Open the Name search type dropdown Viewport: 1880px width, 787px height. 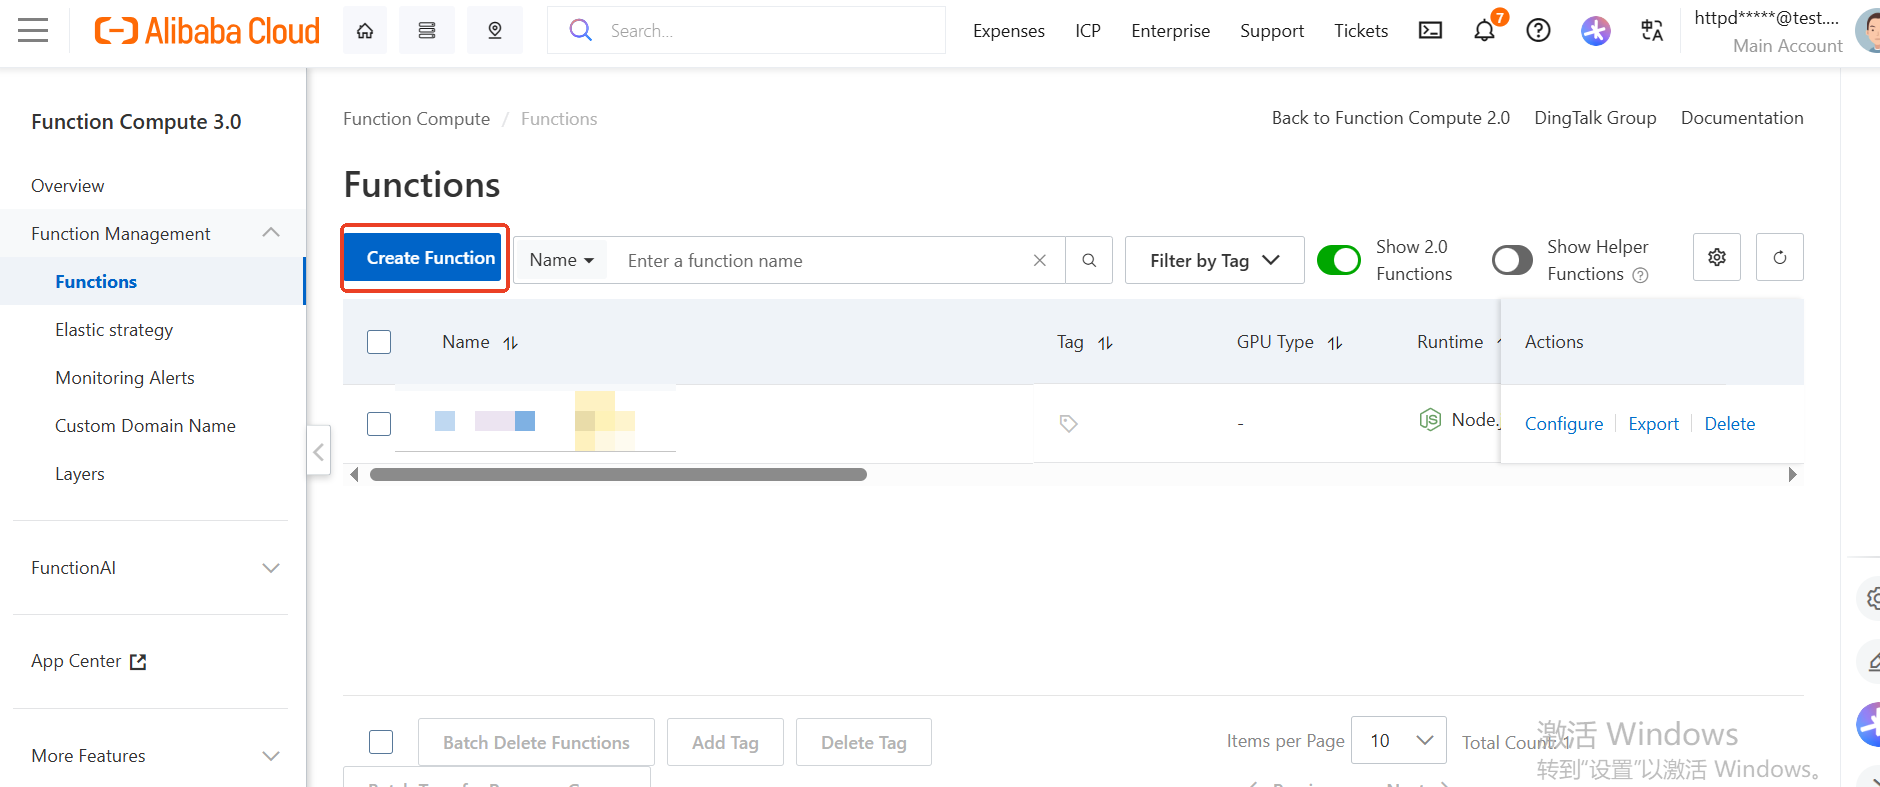point(561,260)
